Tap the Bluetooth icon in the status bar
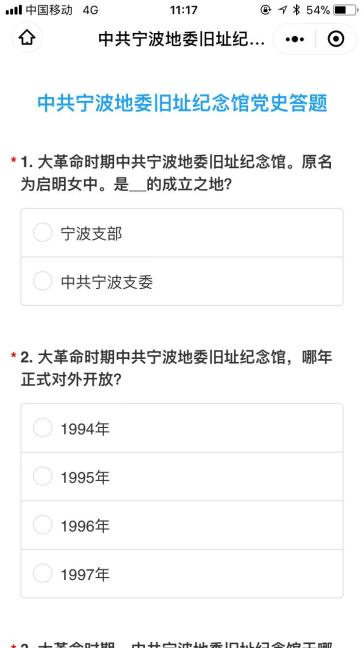The image size is (364, 648). (x=296, y=10)
